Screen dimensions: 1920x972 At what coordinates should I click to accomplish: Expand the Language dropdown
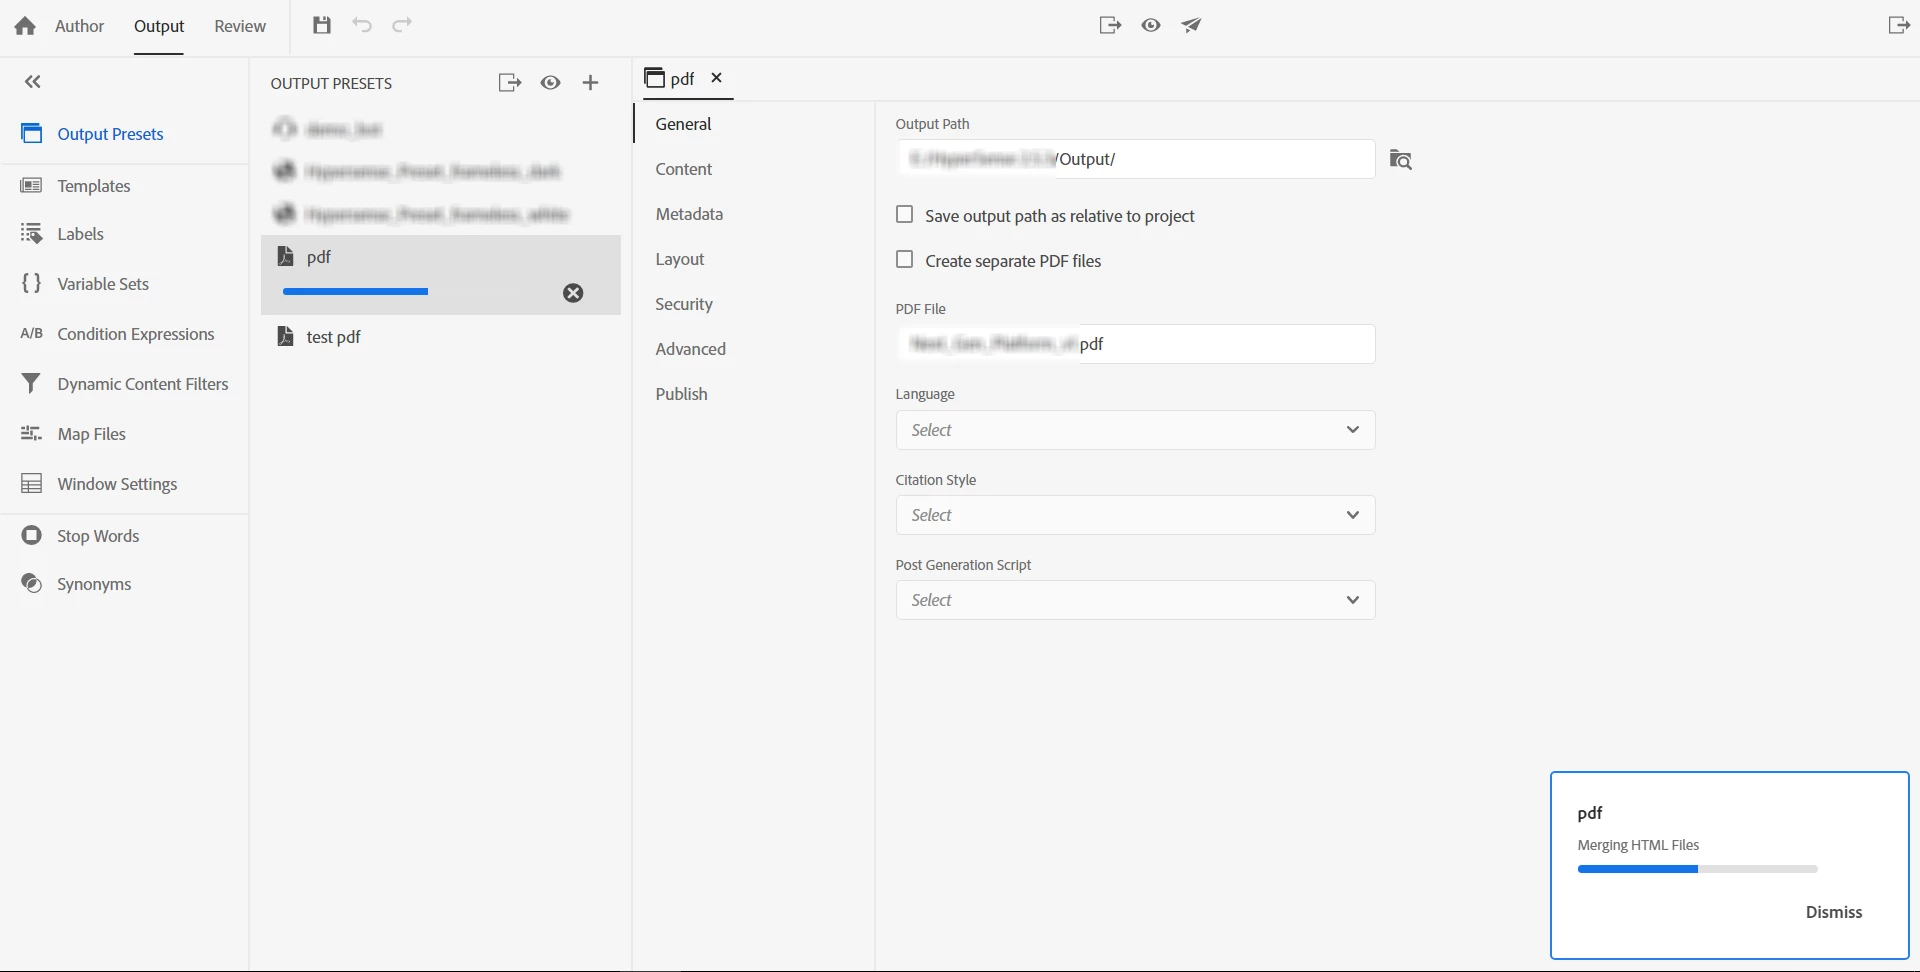(1135, 430)
